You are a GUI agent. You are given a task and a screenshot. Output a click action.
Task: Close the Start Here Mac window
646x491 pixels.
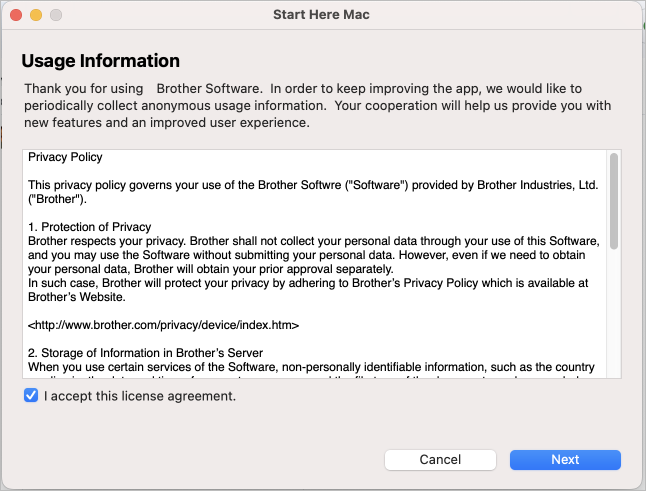[16, 15]
